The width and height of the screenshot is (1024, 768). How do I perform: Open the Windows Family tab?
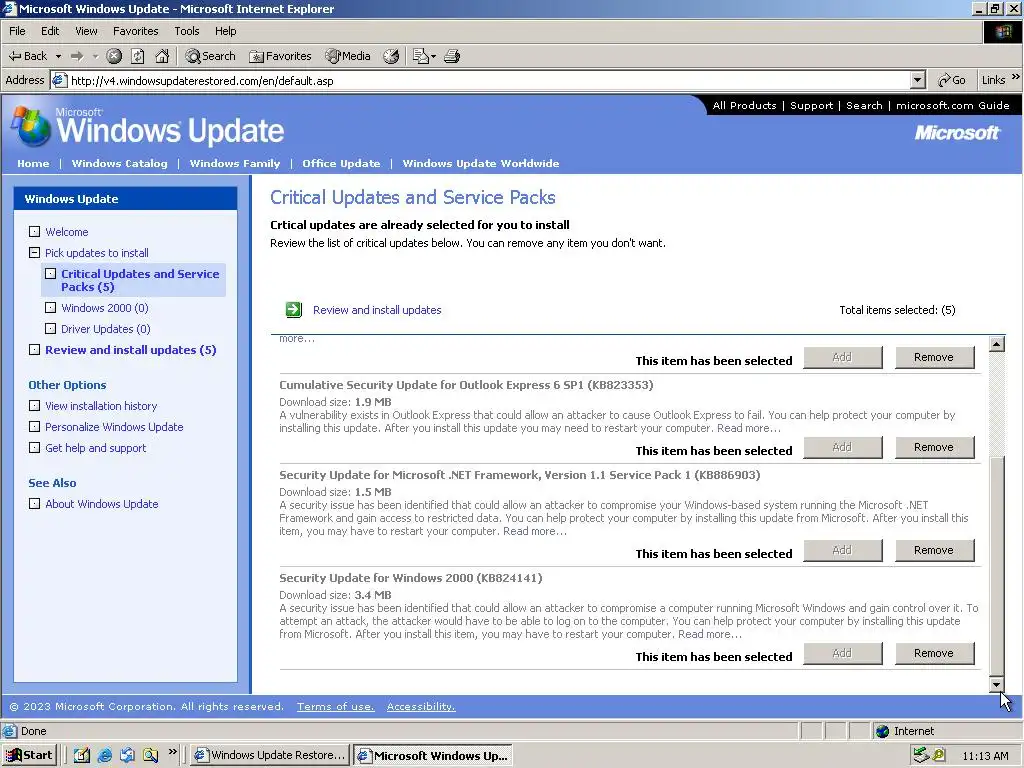pyautogui.click(x=234, y=163)
